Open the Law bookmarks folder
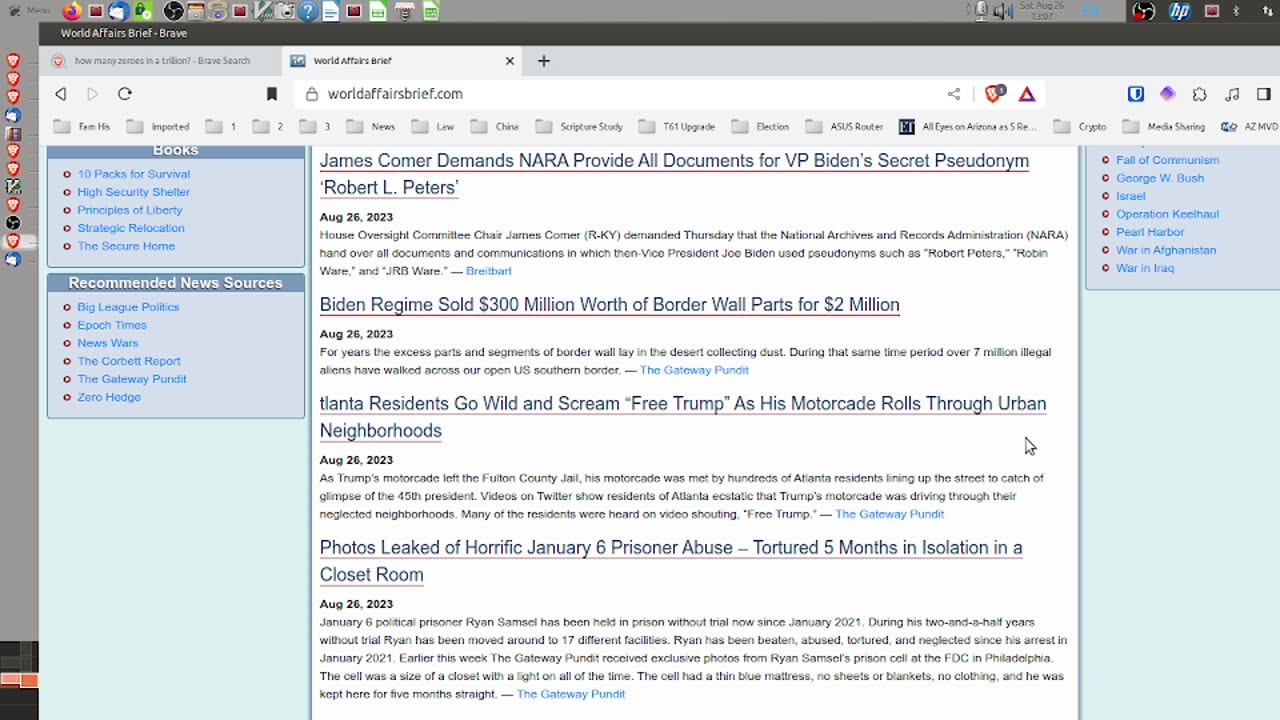Image resolution: width=1280 pixels, height=720 pixels. pos(433,127)
